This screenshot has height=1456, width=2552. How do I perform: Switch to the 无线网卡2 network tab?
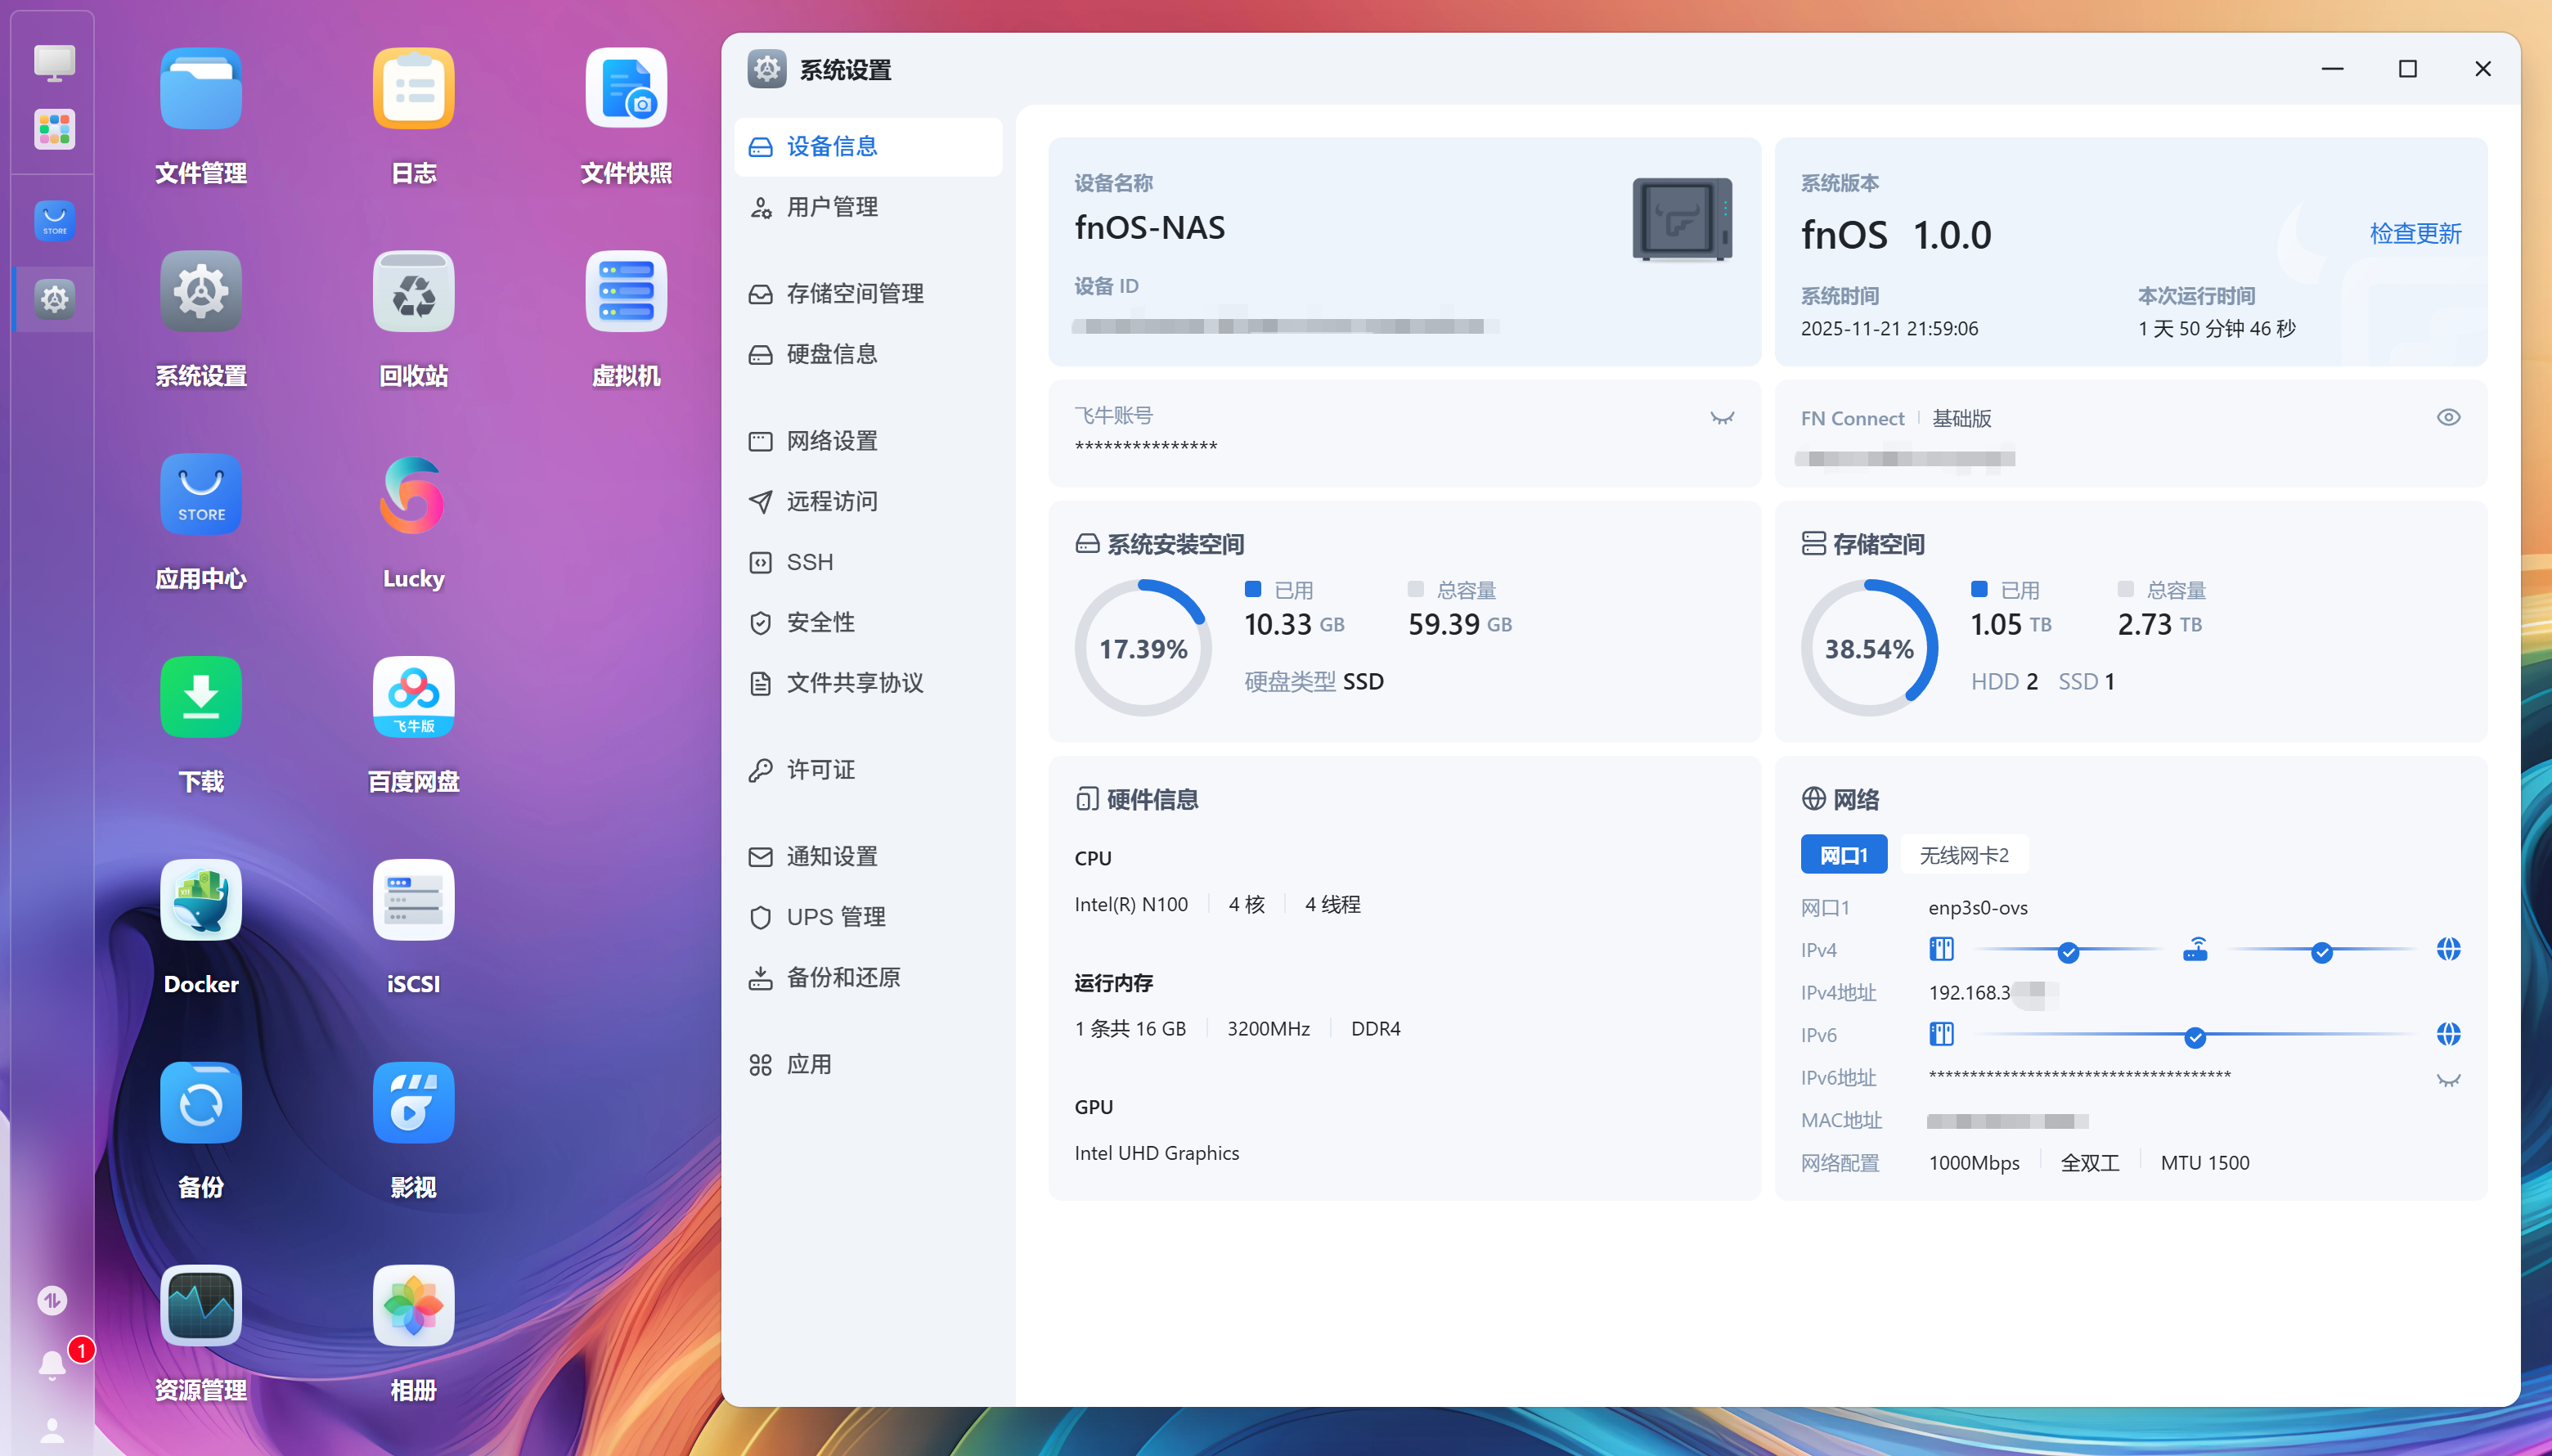pos(1963,855)
